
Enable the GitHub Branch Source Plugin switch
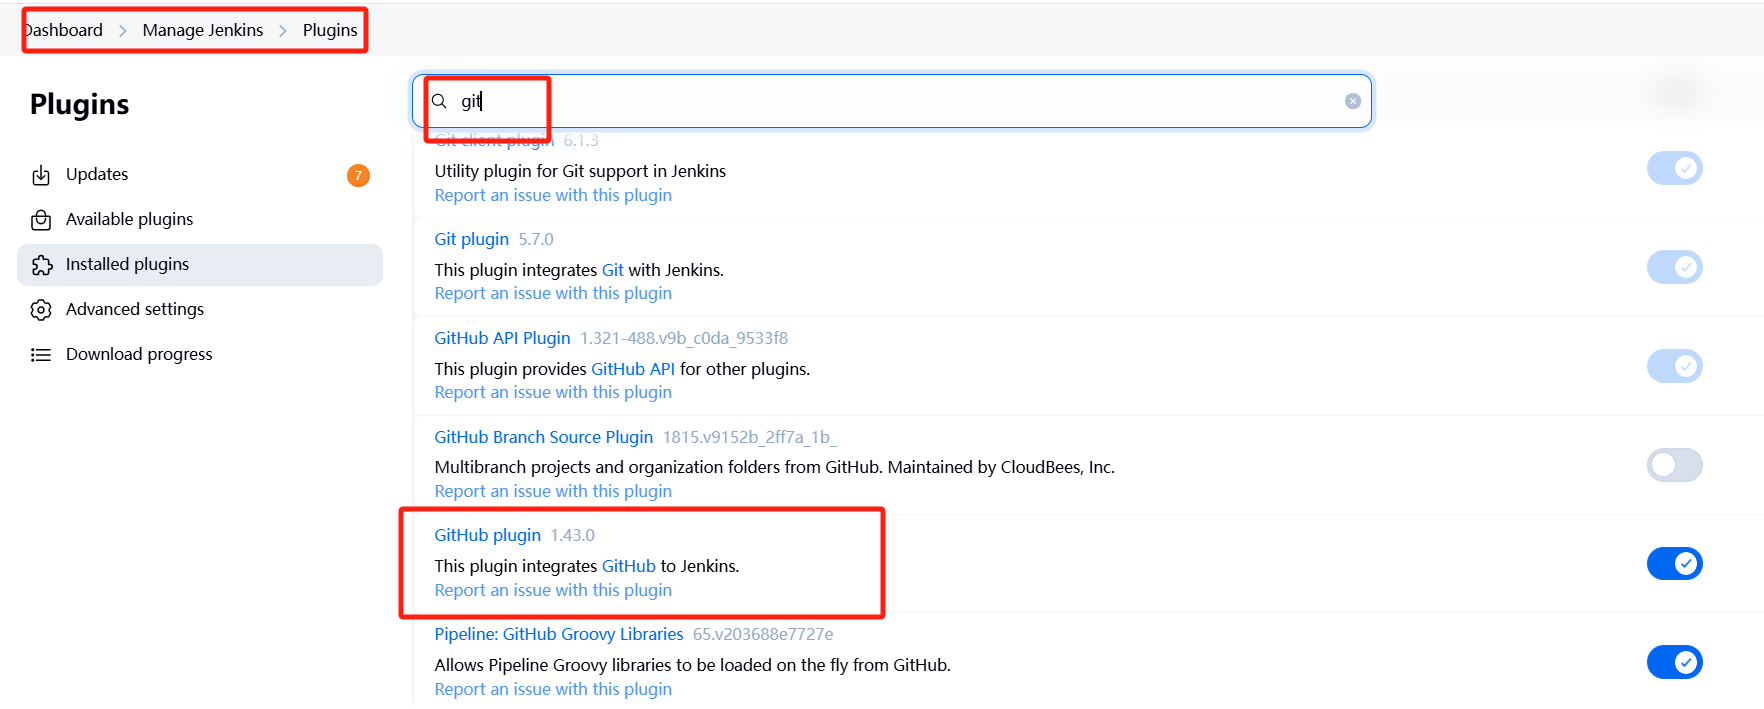coord(1674,465)
